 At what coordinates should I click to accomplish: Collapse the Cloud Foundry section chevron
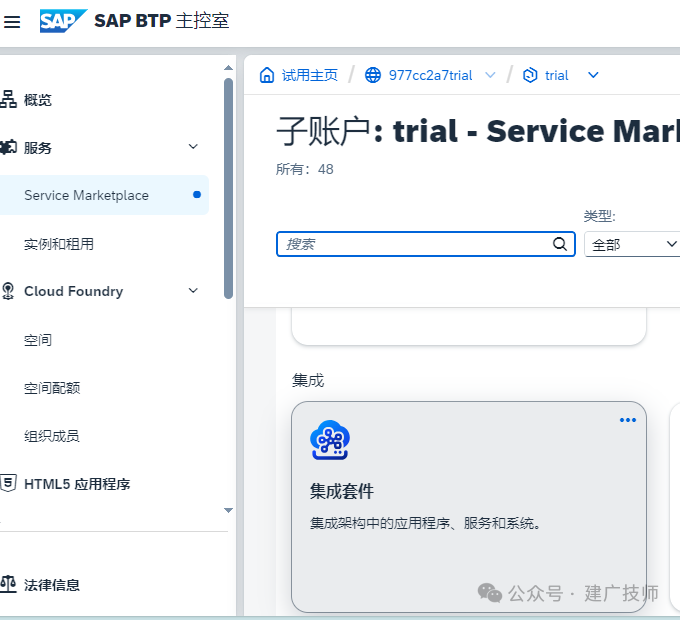click(193, 290)
